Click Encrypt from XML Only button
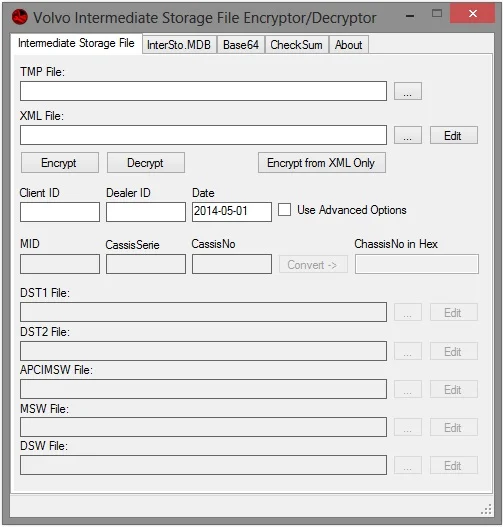Screen dimensions: 503x527 click(x=322, y=163)
